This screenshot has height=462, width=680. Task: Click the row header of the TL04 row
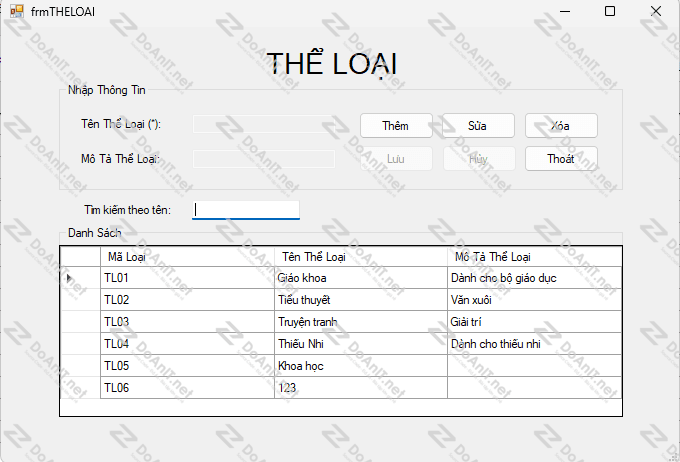click(80, 344)
